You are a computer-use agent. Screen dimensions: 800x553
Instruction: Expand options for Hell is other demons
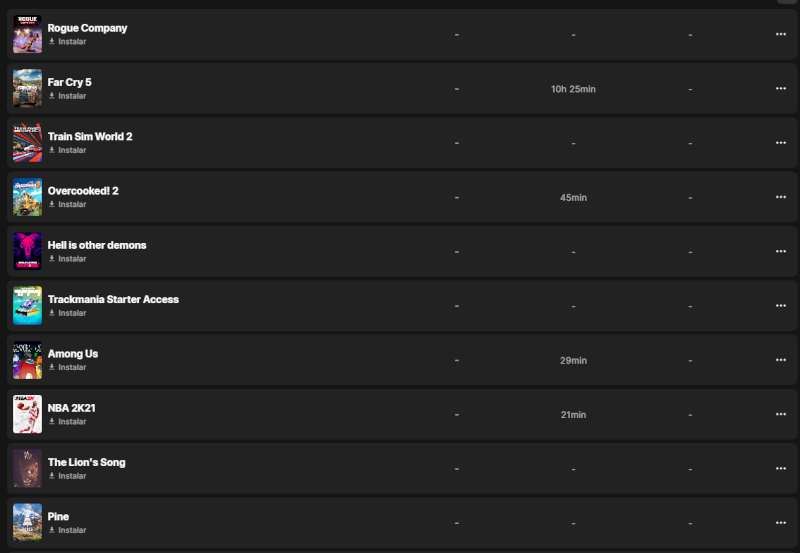[781, 251]
